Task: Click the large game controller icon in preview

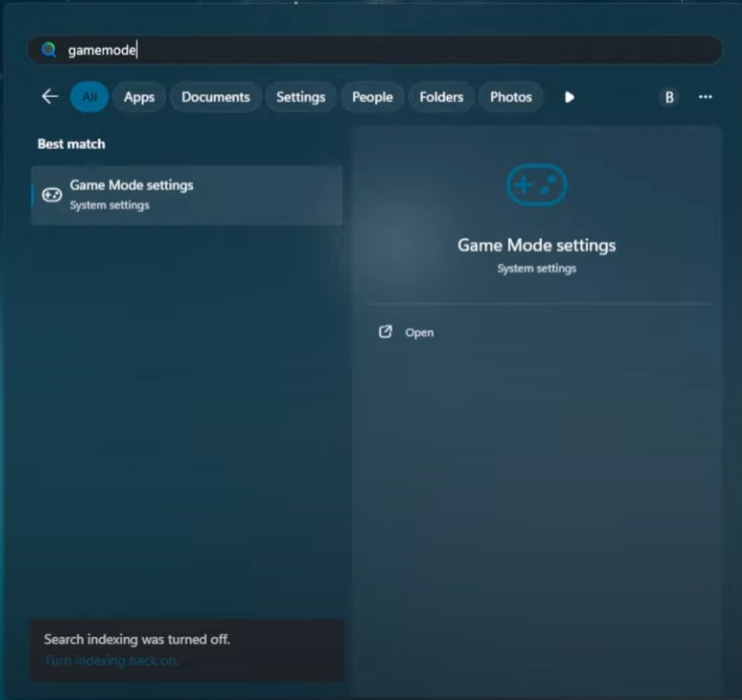Action: [x=536, y=186]
